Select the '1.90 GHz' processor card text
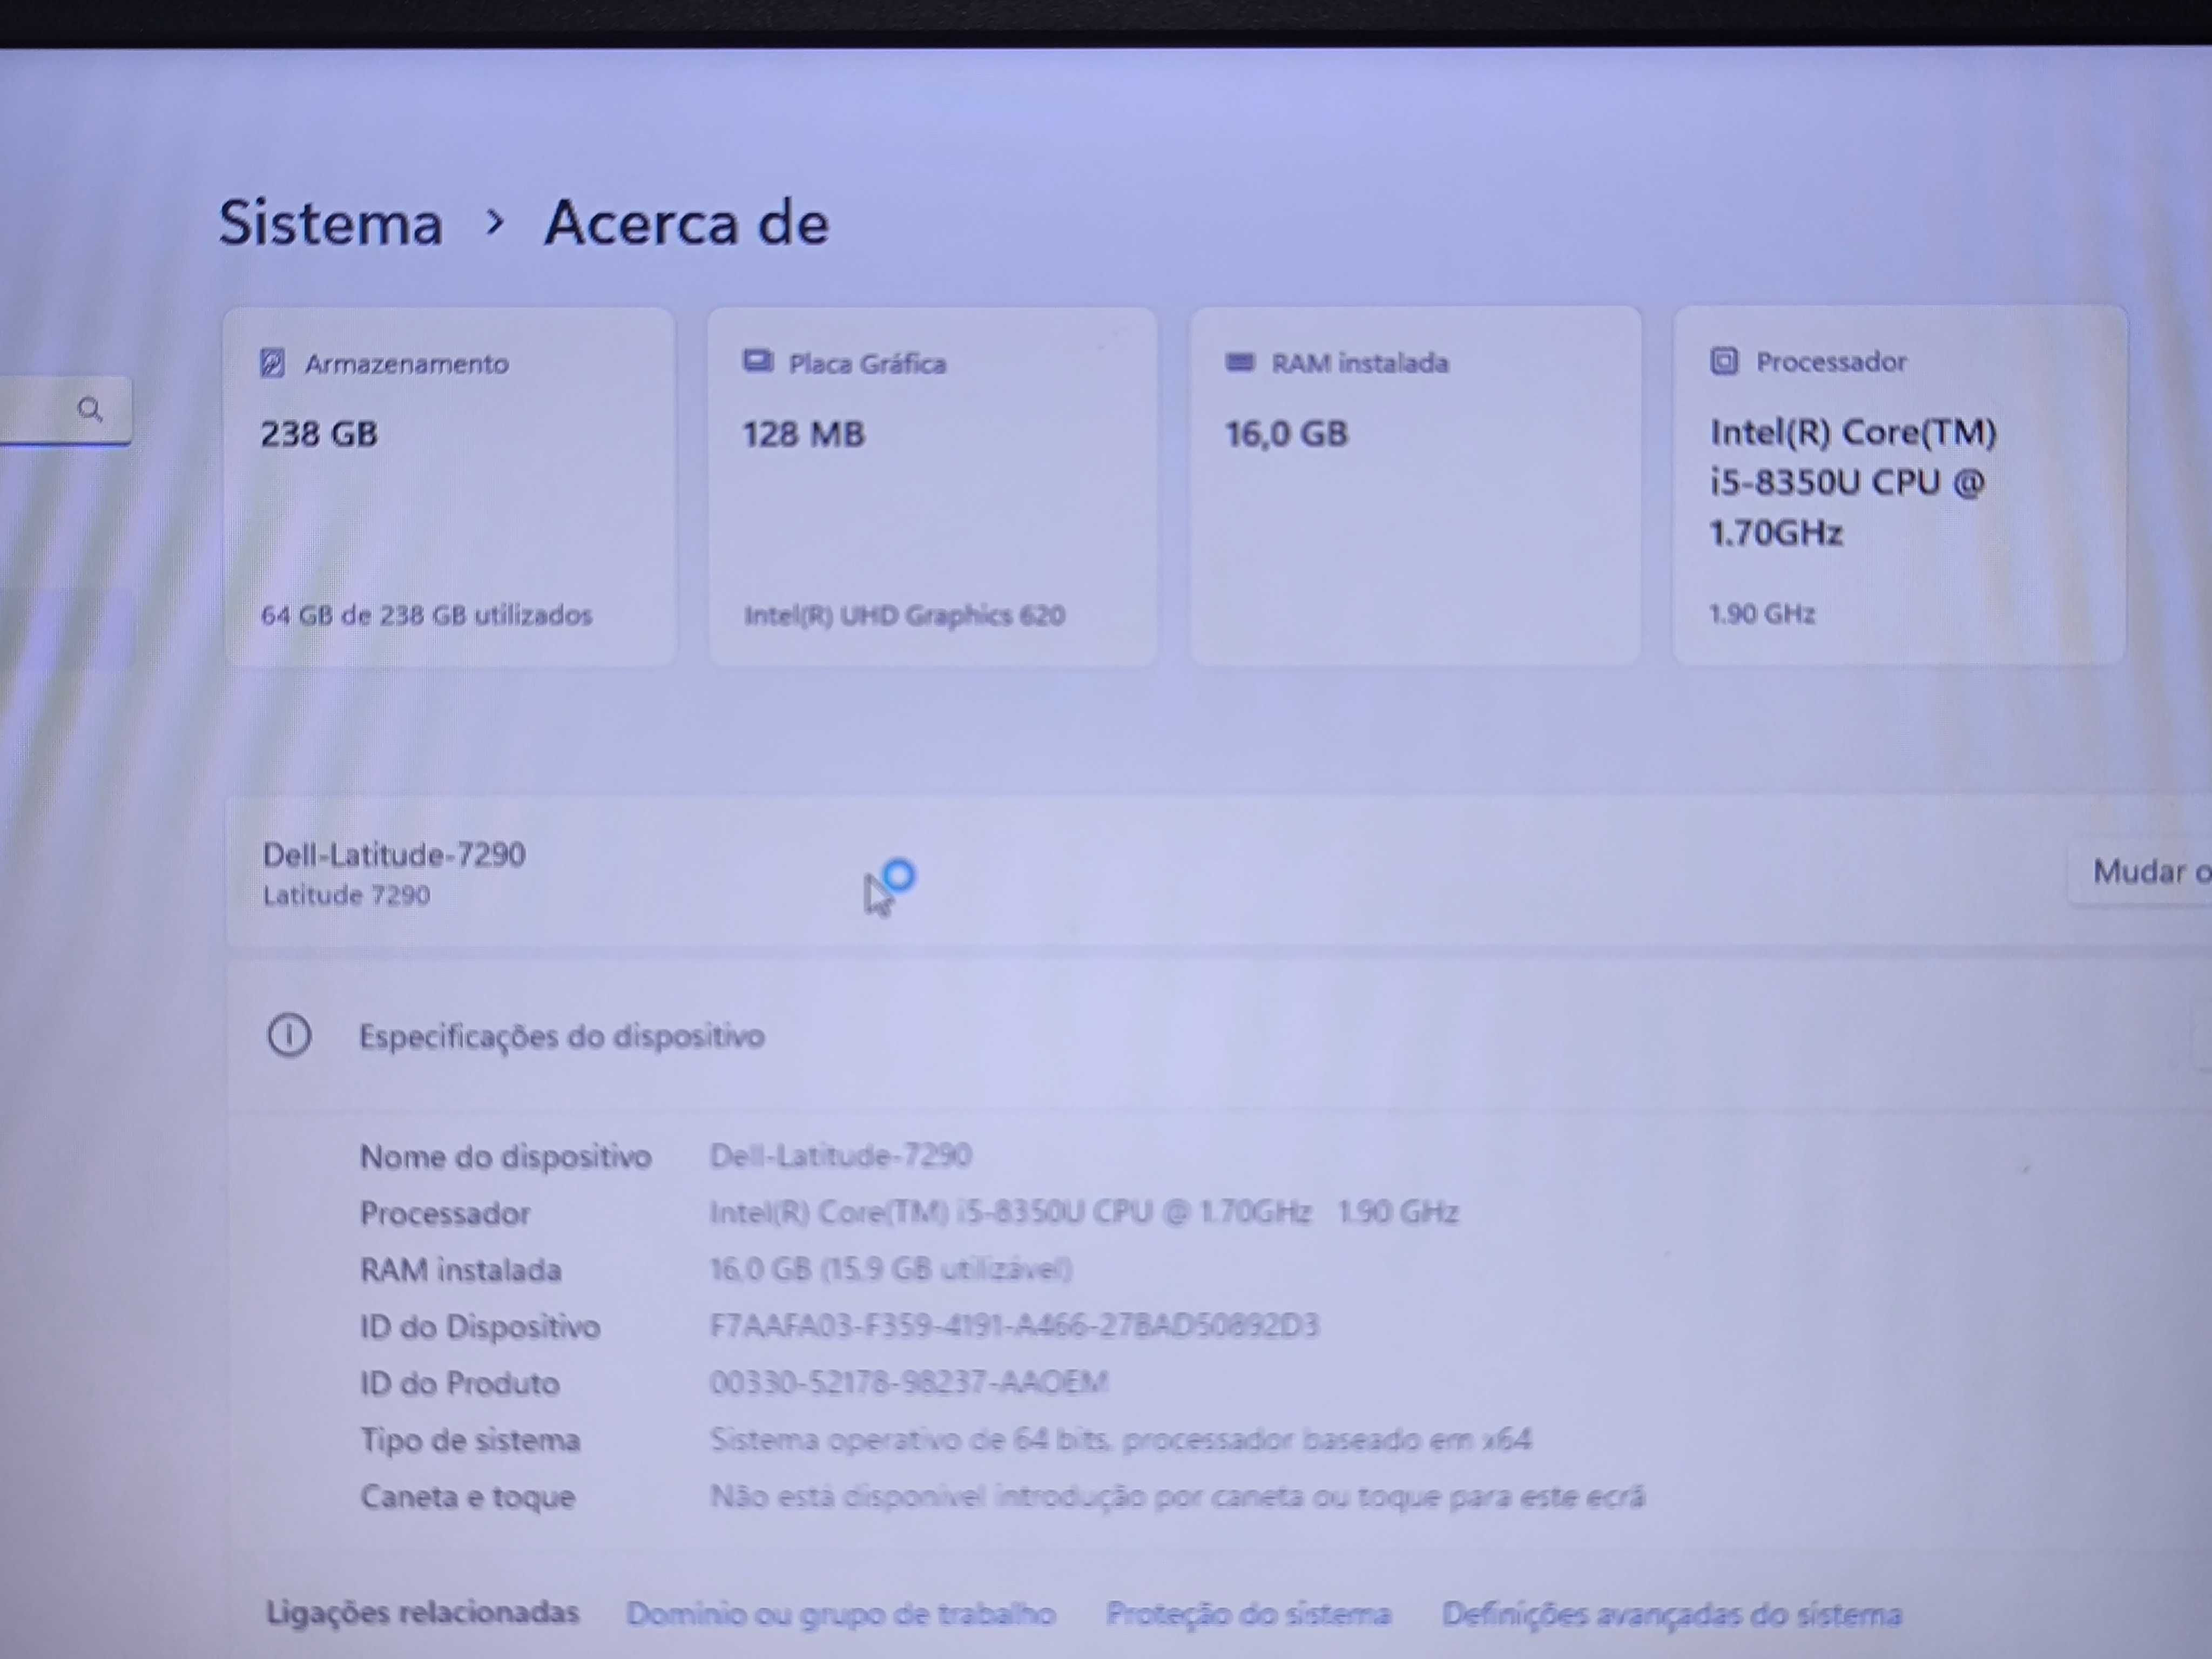Viewport: 2212px width, 1659px height. point(1762,614)
